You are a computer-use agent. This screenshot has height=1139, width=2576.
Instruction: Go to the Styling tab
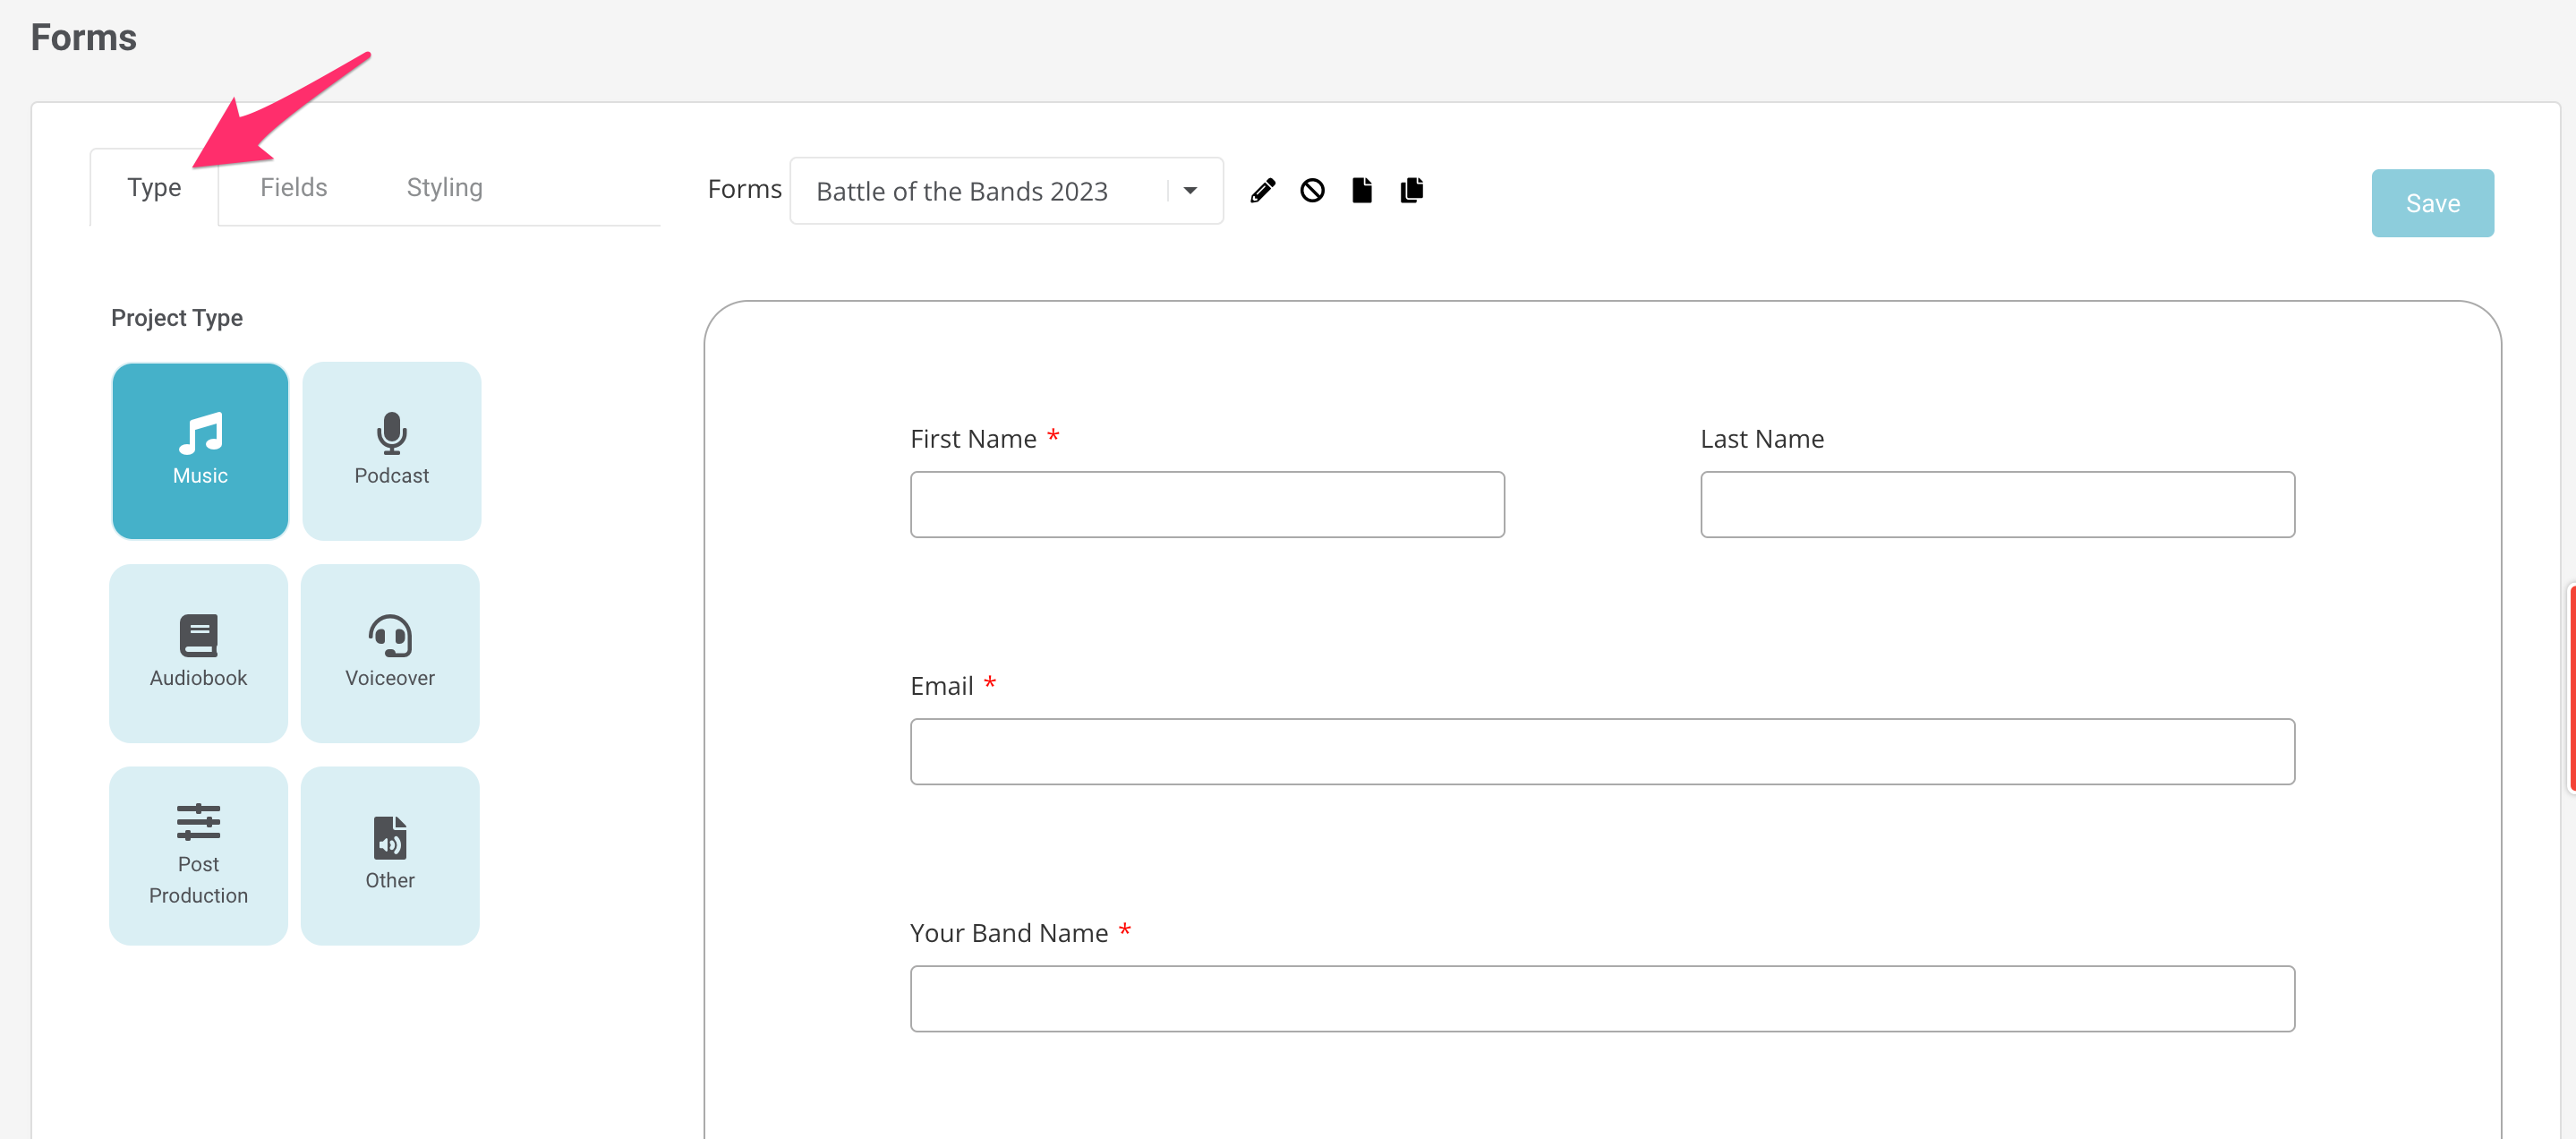(444, 188)
